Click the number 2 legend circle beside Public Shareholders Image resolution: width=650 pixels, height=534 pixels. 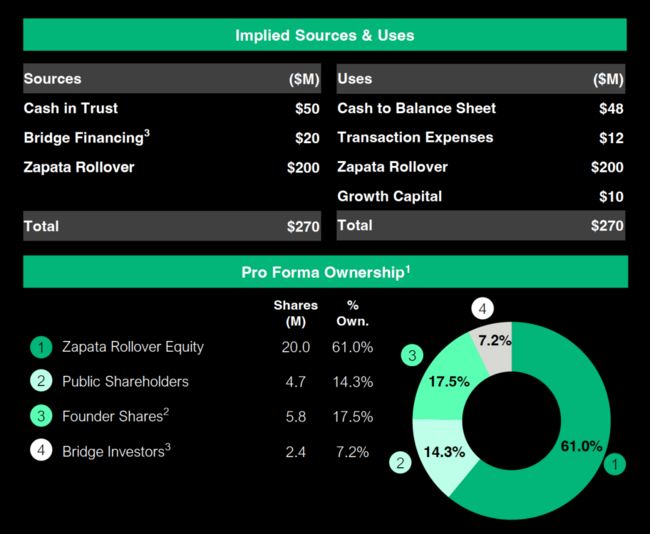coord(41,381)
